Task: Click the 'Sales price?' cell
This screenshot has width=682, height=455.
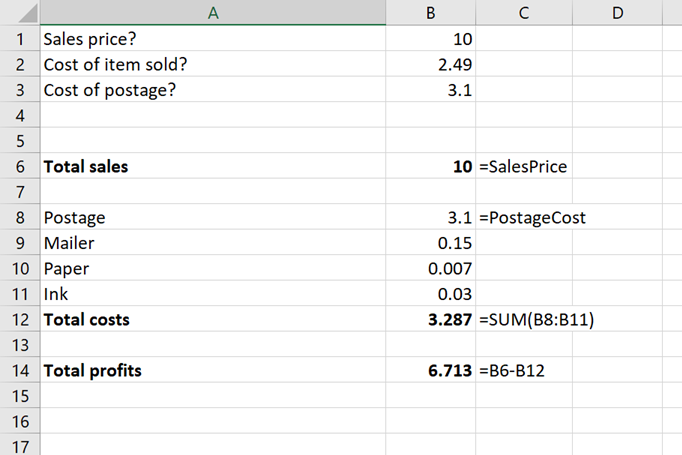Action: click(213, 39)
